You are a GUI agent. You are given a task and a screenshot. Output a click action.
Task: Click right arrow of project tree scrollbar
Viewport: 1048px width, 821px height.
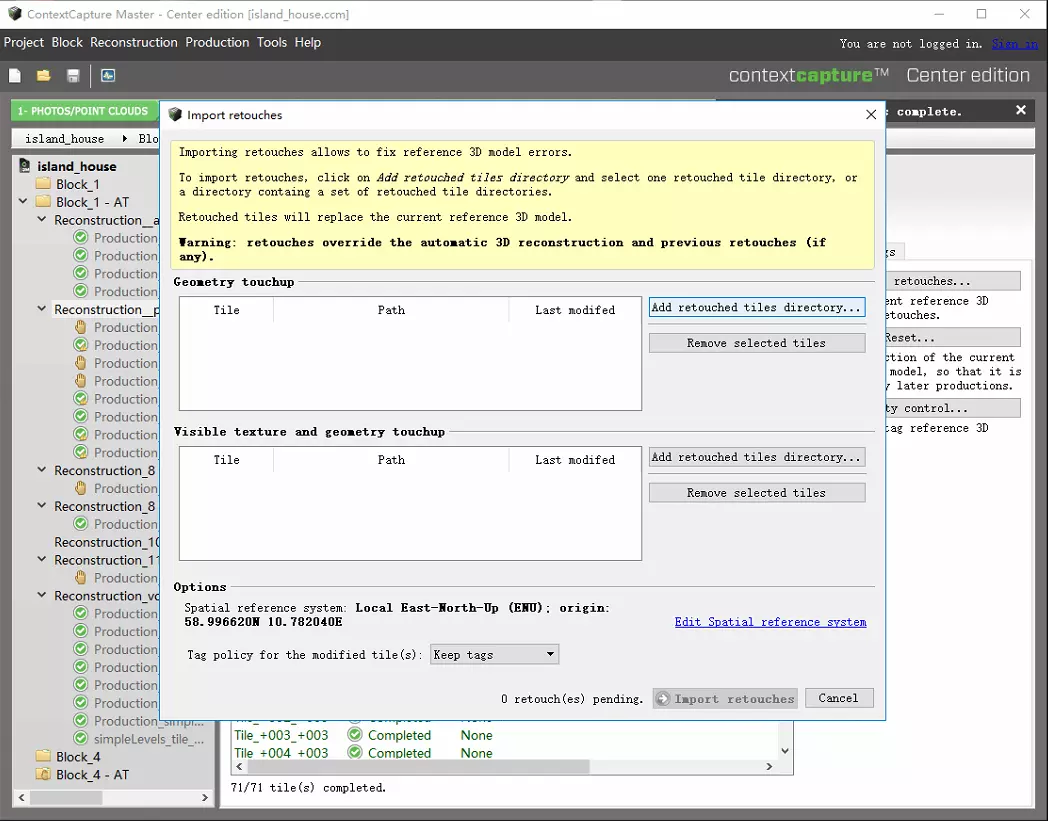(205, 797)
